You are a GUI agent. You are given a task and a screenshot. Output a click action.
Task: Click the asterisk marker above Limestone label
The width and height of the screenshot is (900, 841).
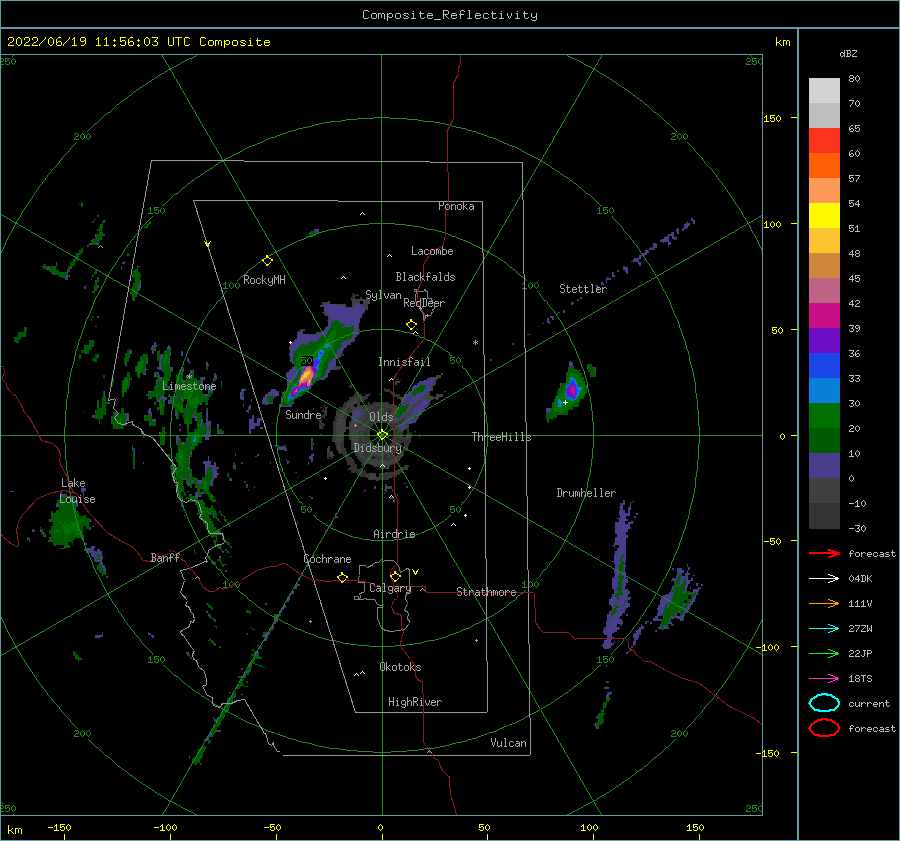click(x=189, y=377)
